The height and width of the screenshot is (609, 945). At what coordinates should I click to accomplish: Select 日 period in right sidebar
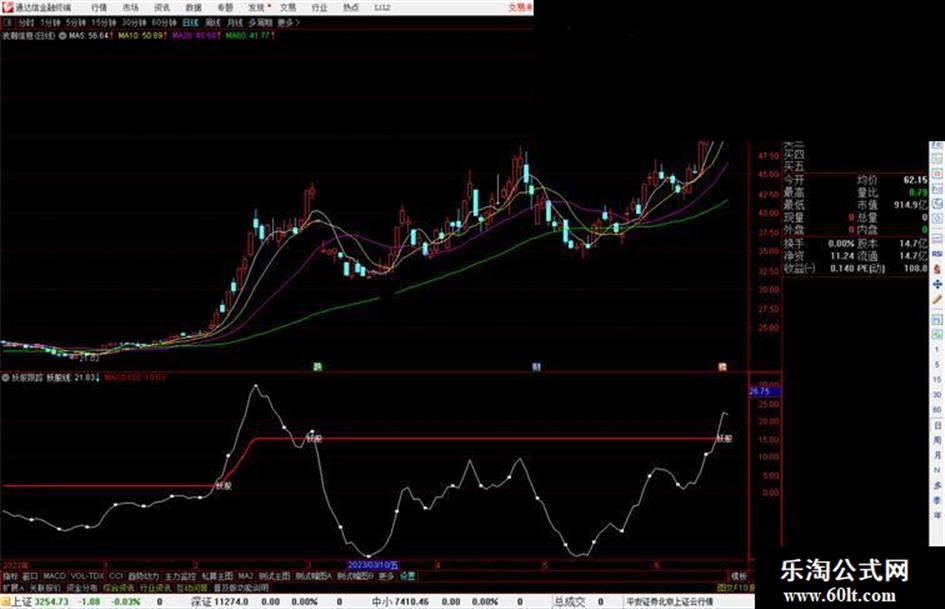tap(937, 425)
